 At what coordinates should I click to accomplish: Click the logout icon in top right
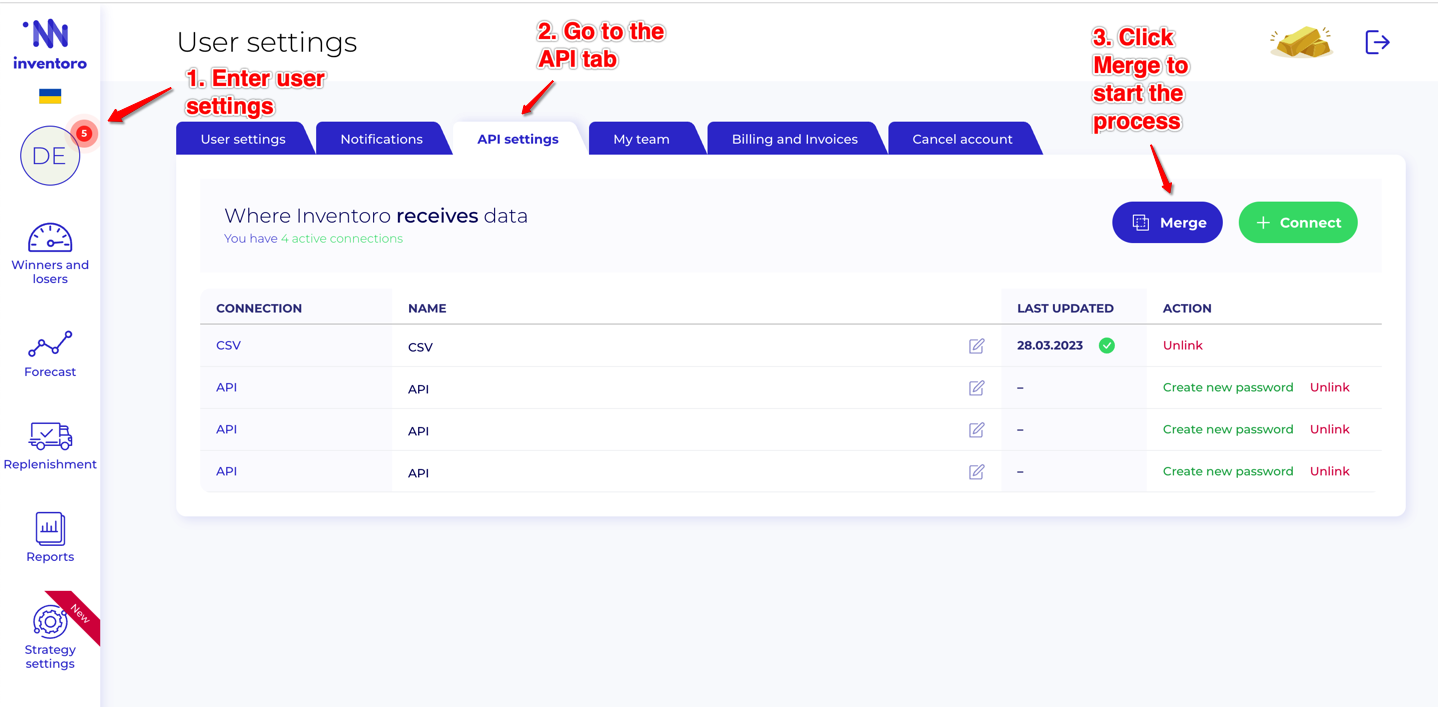(x=1377, y=42)
